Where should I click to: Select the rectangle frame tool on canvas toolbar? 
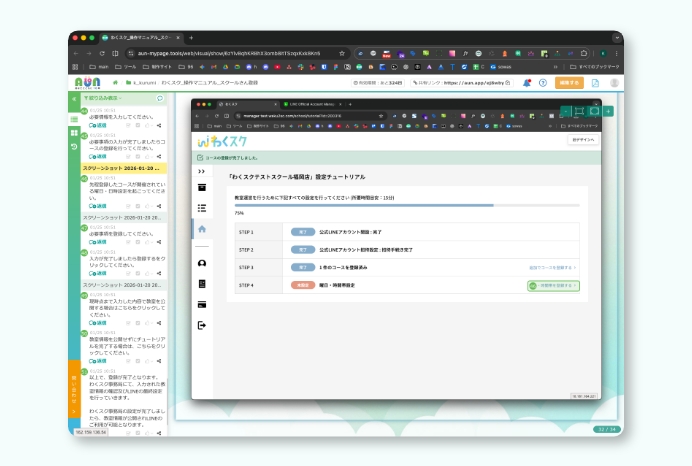tap(579, 111)
